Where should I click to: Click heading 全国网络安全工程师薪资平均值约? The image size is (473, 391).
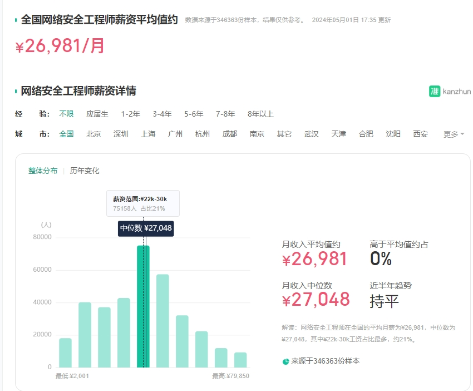tap(99, 20)
